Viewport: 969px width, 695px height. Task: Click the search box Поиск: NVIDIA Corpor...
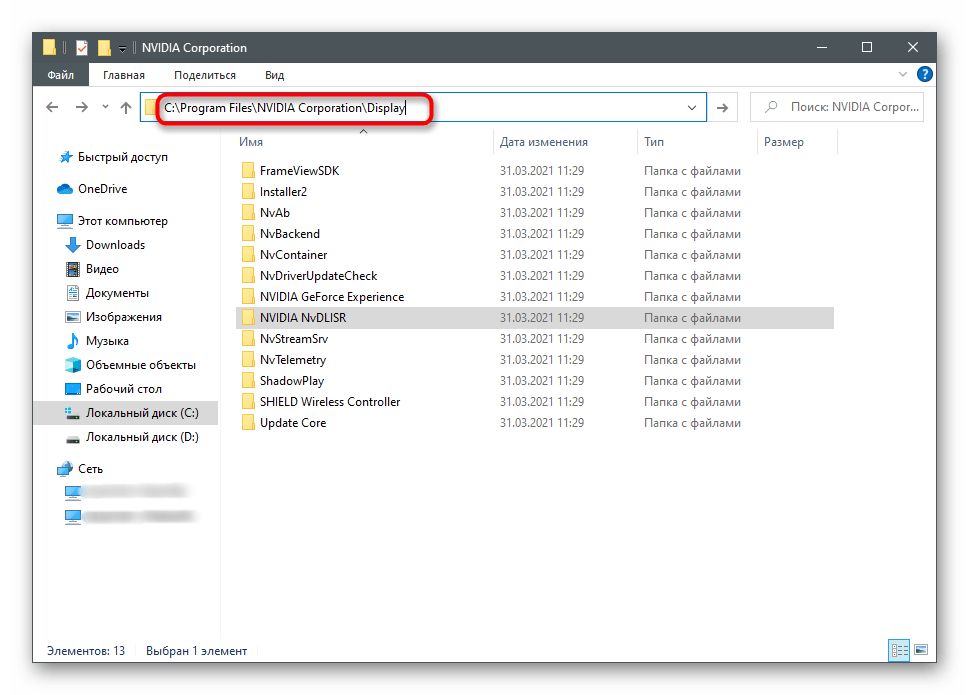(837, 107)
